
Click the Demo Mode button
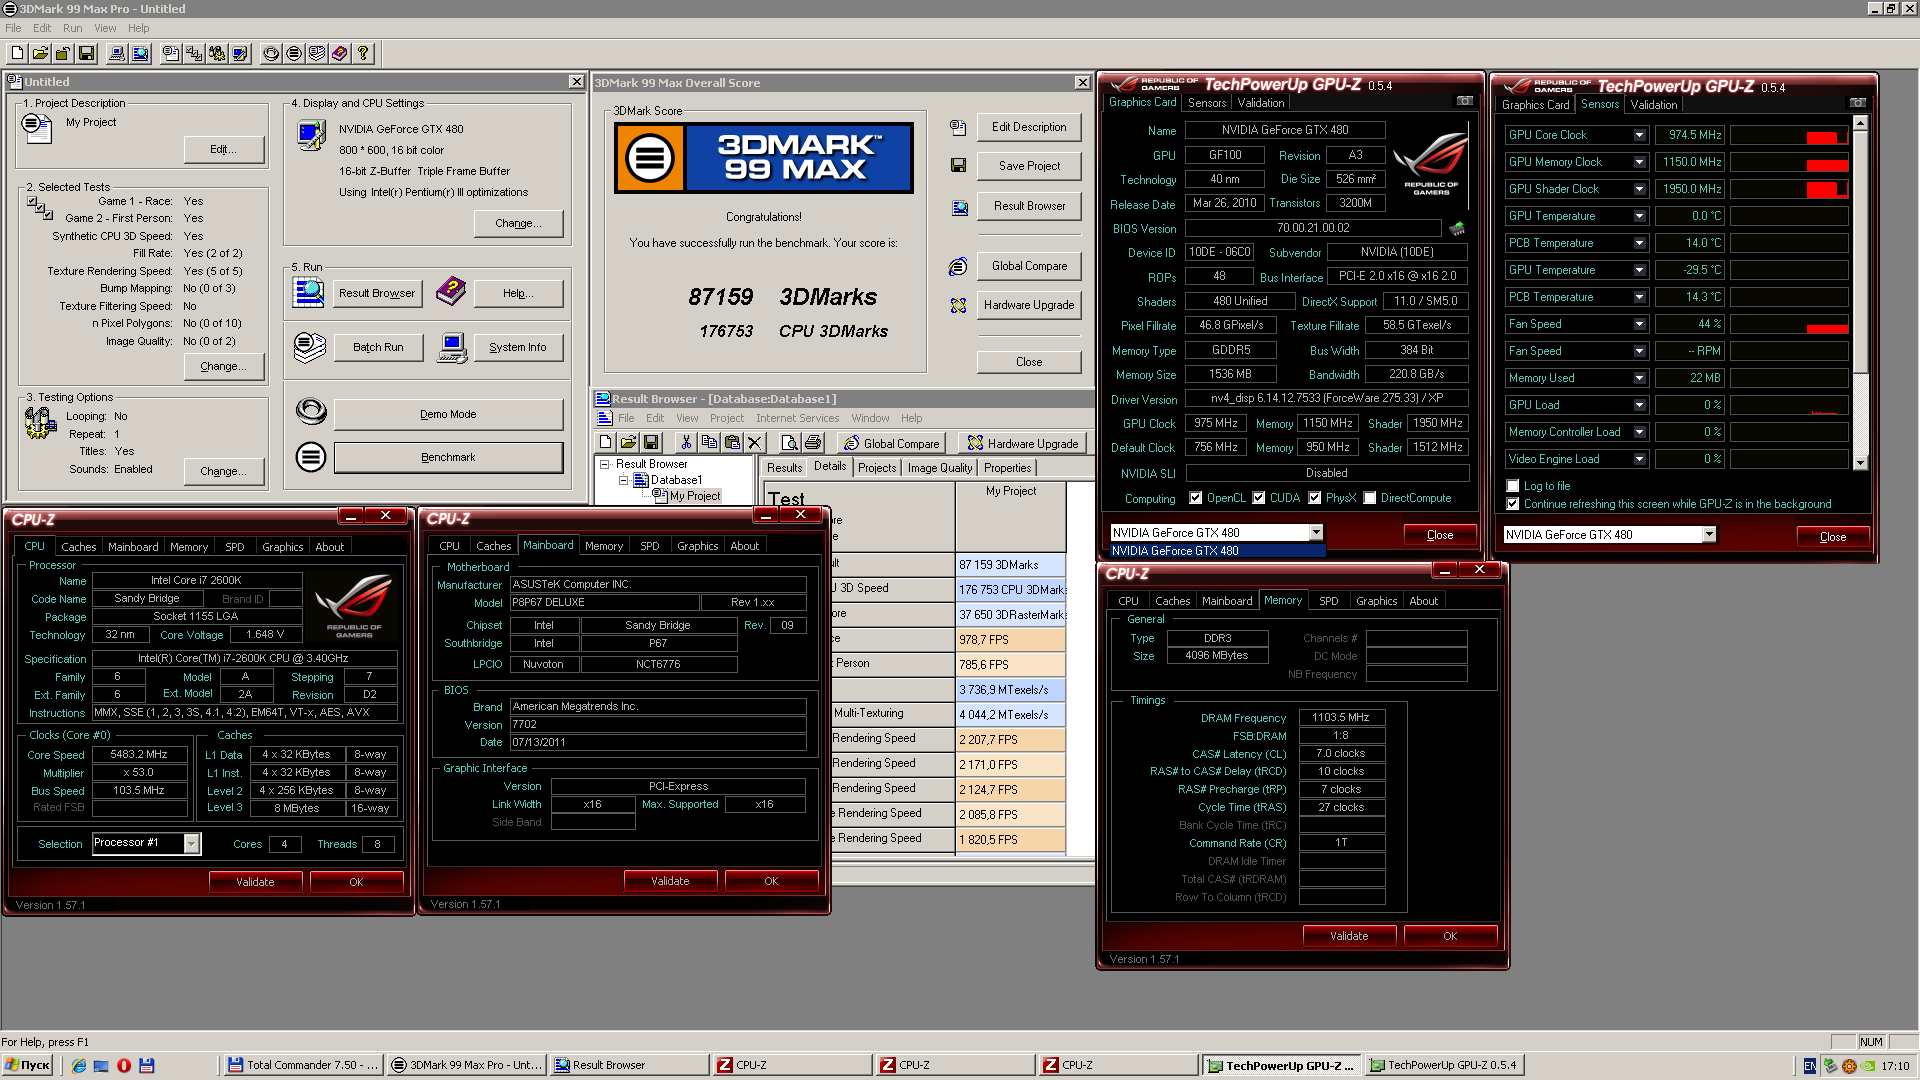448,414
